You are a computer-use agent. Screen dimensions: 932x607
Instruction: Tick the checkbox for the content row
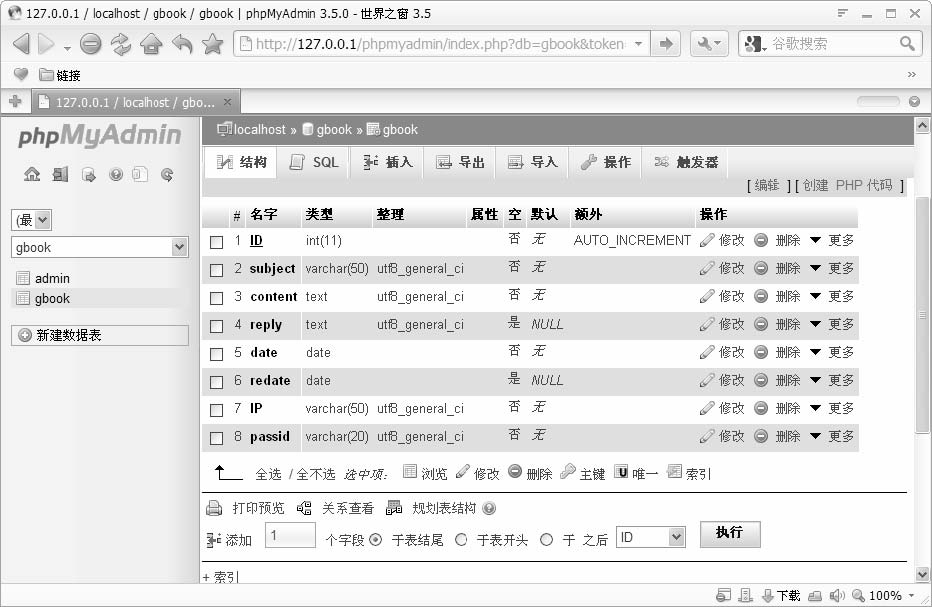(216, 298)
